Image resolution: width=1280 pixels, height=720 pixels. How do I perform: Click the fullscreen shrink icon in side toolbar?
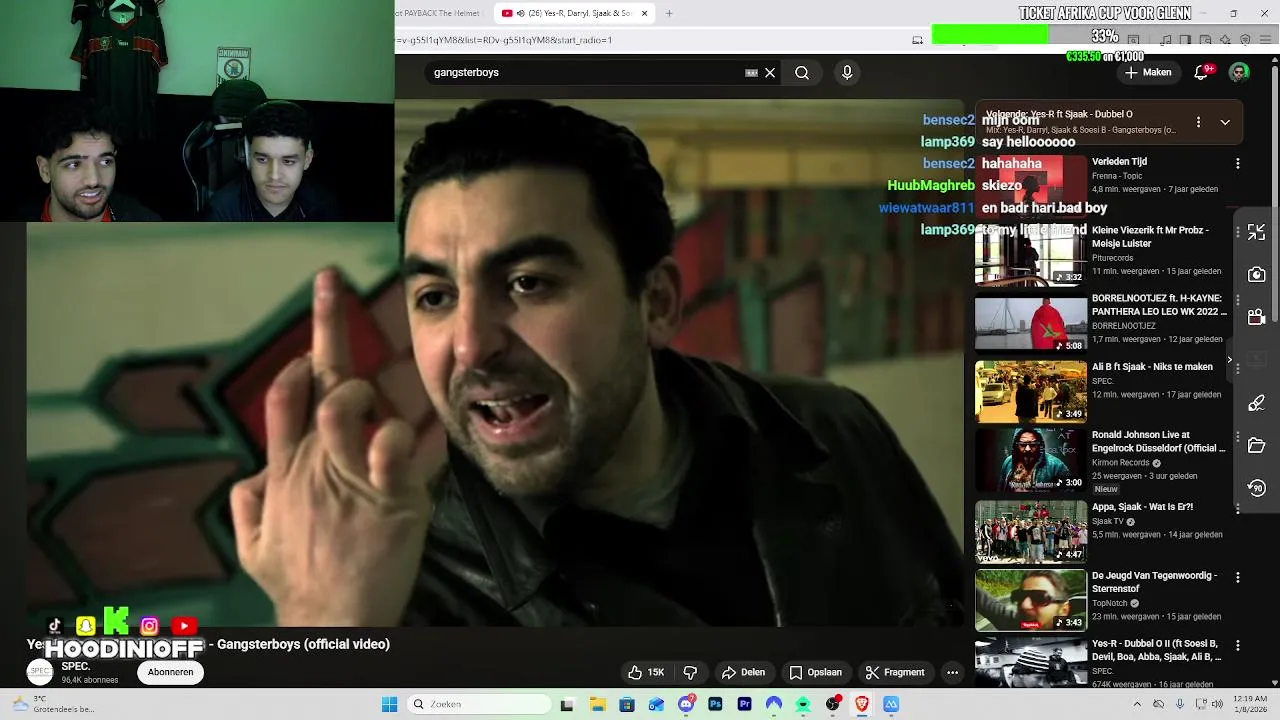tap(1257, 232)
